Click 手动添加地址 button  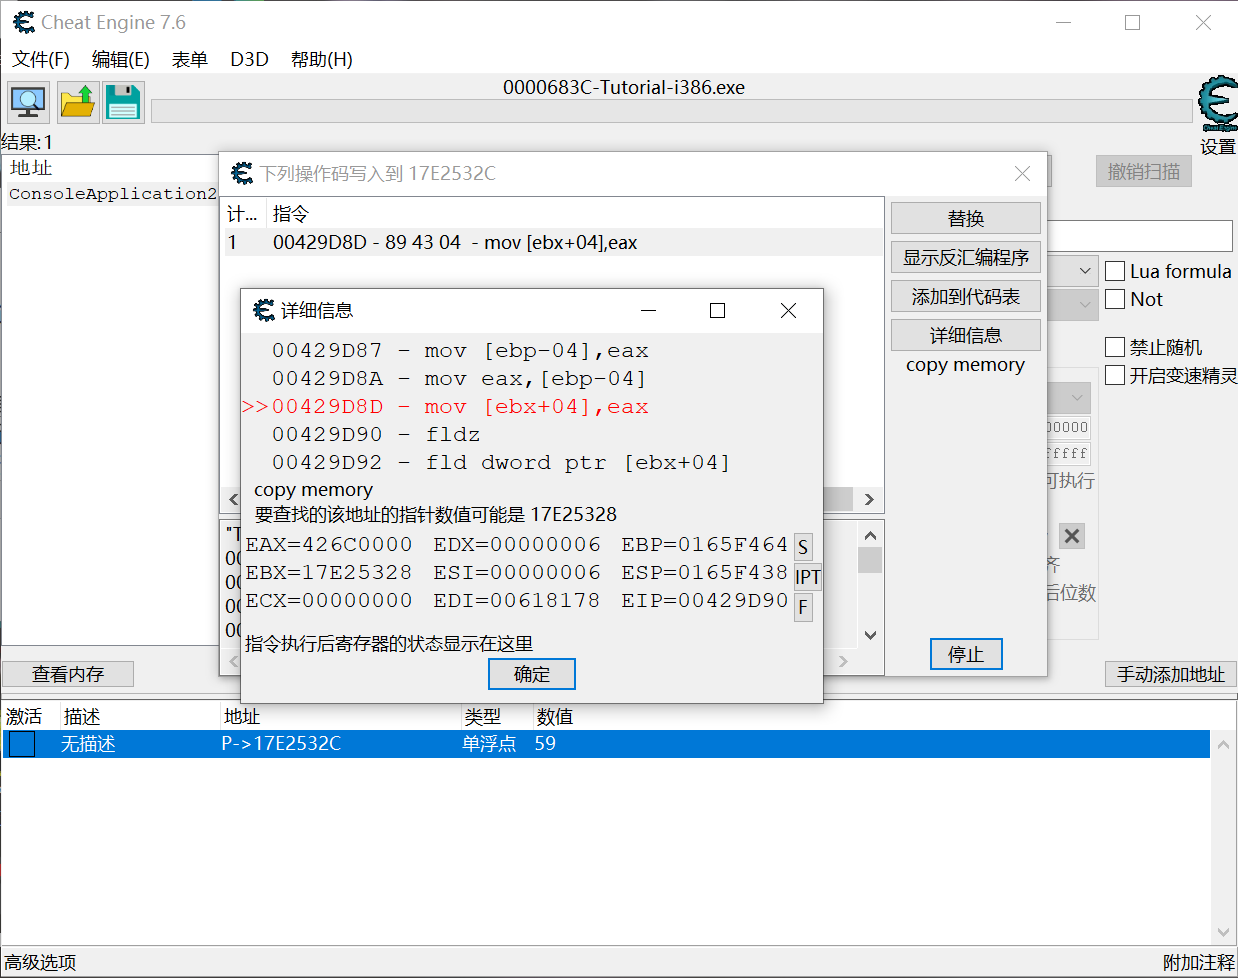(x=1171, y=674)
